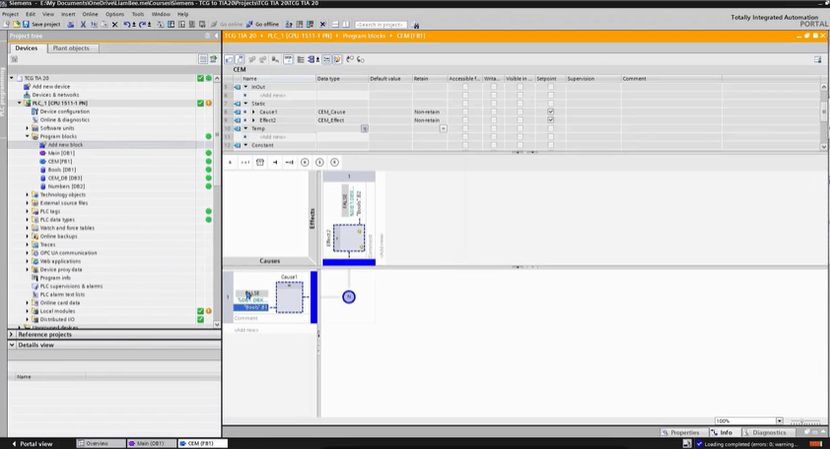Expand the PLC tags folder

pyautogui.click(x=27, y=211)
